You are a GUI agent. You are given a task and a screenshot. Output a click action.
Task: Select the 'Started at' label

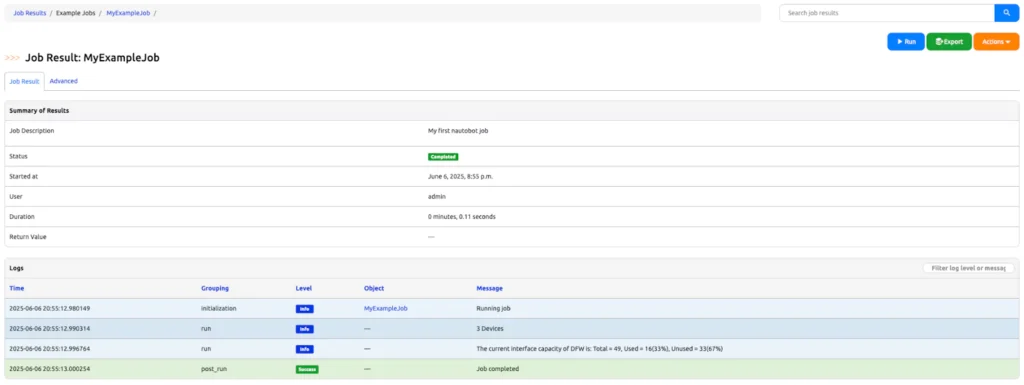(x=24, y=176)
